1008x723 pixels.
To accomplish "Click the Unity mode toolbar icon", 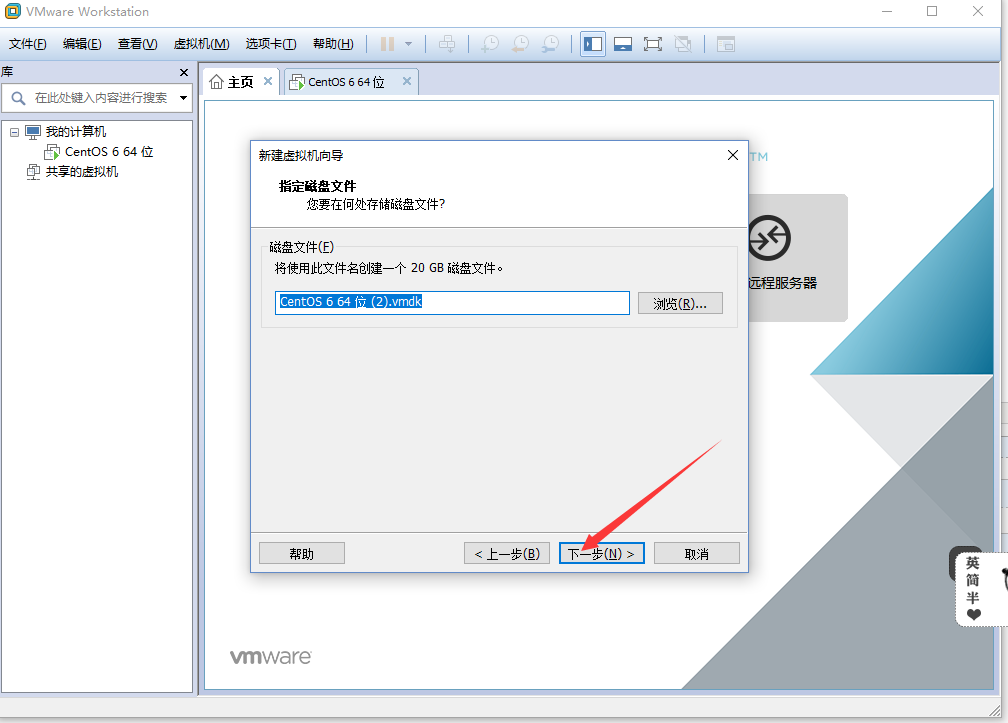I will 683,44.
